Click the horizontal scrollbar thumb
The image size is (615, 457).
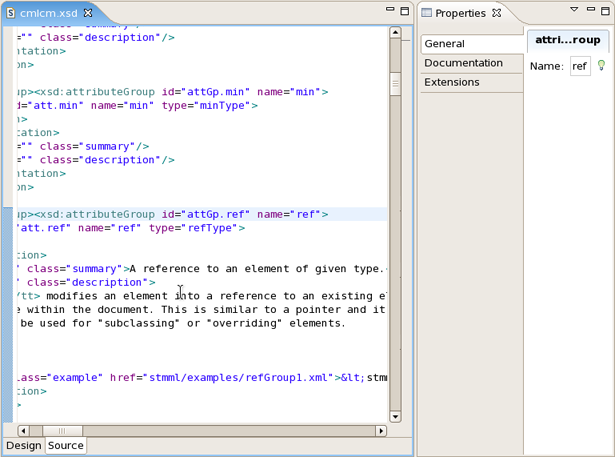pyautogui.click(x=62, y=431)
